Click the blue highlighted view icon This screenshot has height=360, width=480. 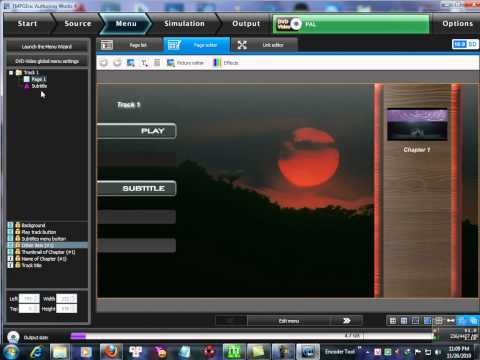(427, 321)
